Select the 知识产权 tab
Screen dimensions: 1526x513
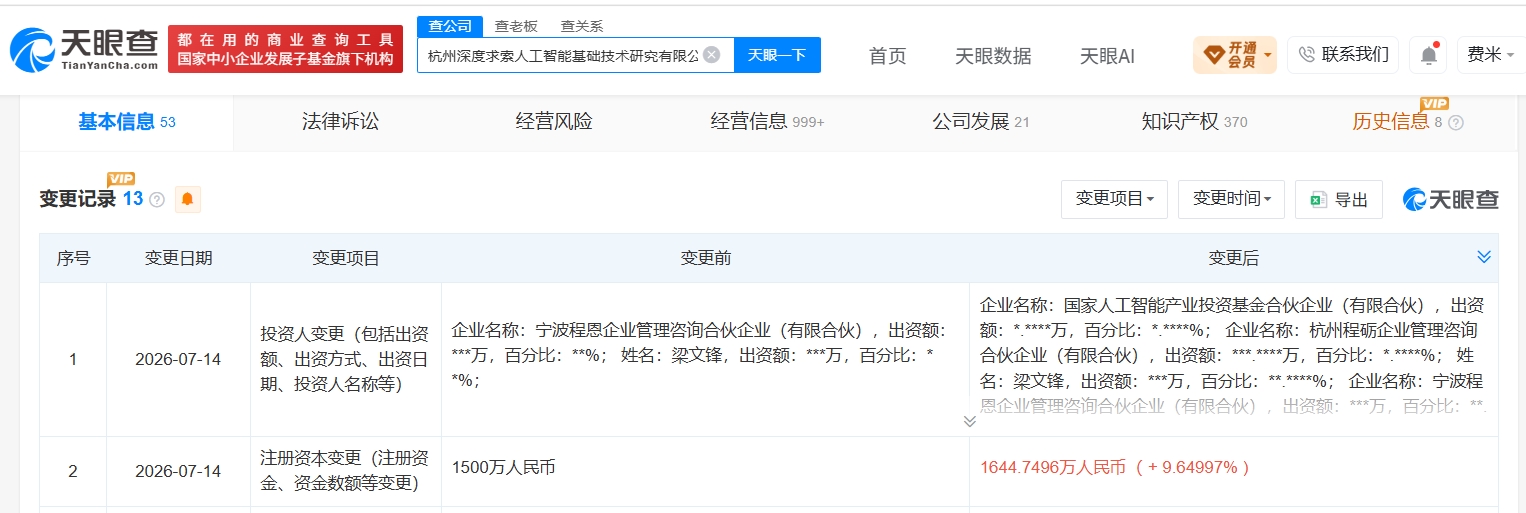pyautogui.click(x=1194, y=122)
